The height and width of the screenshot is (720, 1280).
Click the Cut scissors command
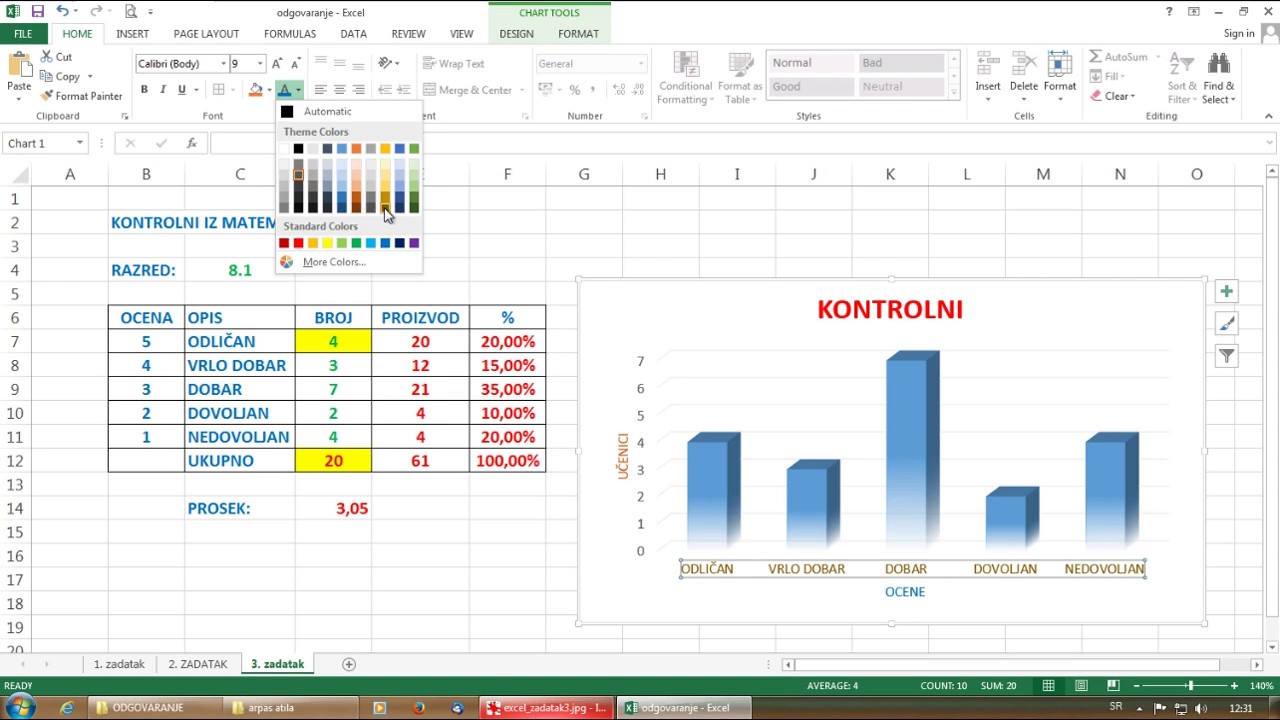click(x=56, y=57)
